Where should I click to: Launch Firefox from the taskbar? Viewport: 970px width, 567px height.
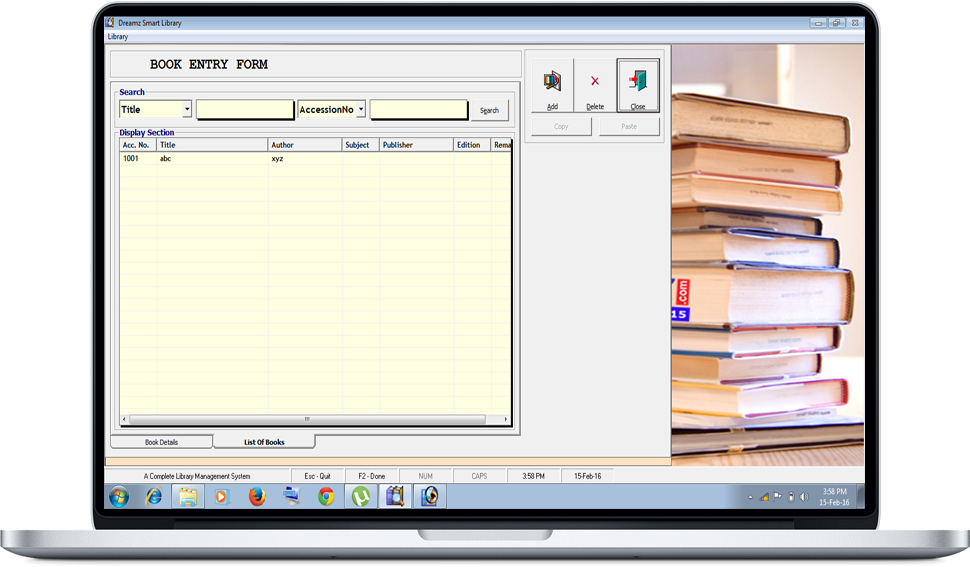point(257,497)
